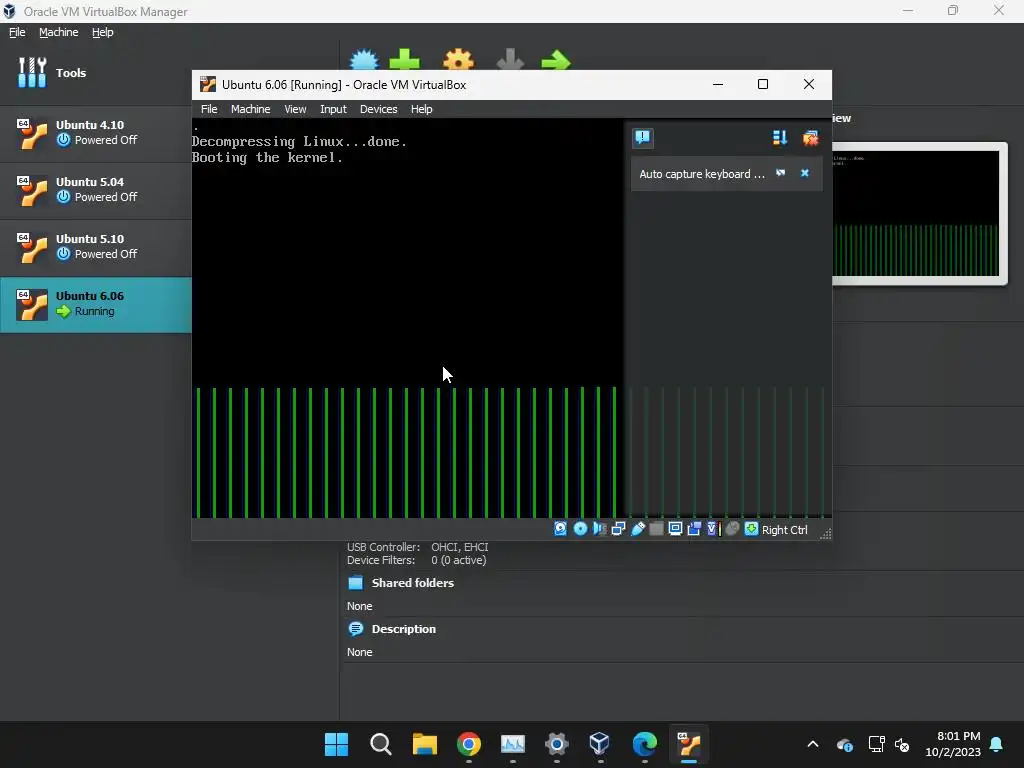This screenshot has height=768, width=1024.
Task: Click the 'Right Ctrl' host key label
Action: click(x=784, y=530)
